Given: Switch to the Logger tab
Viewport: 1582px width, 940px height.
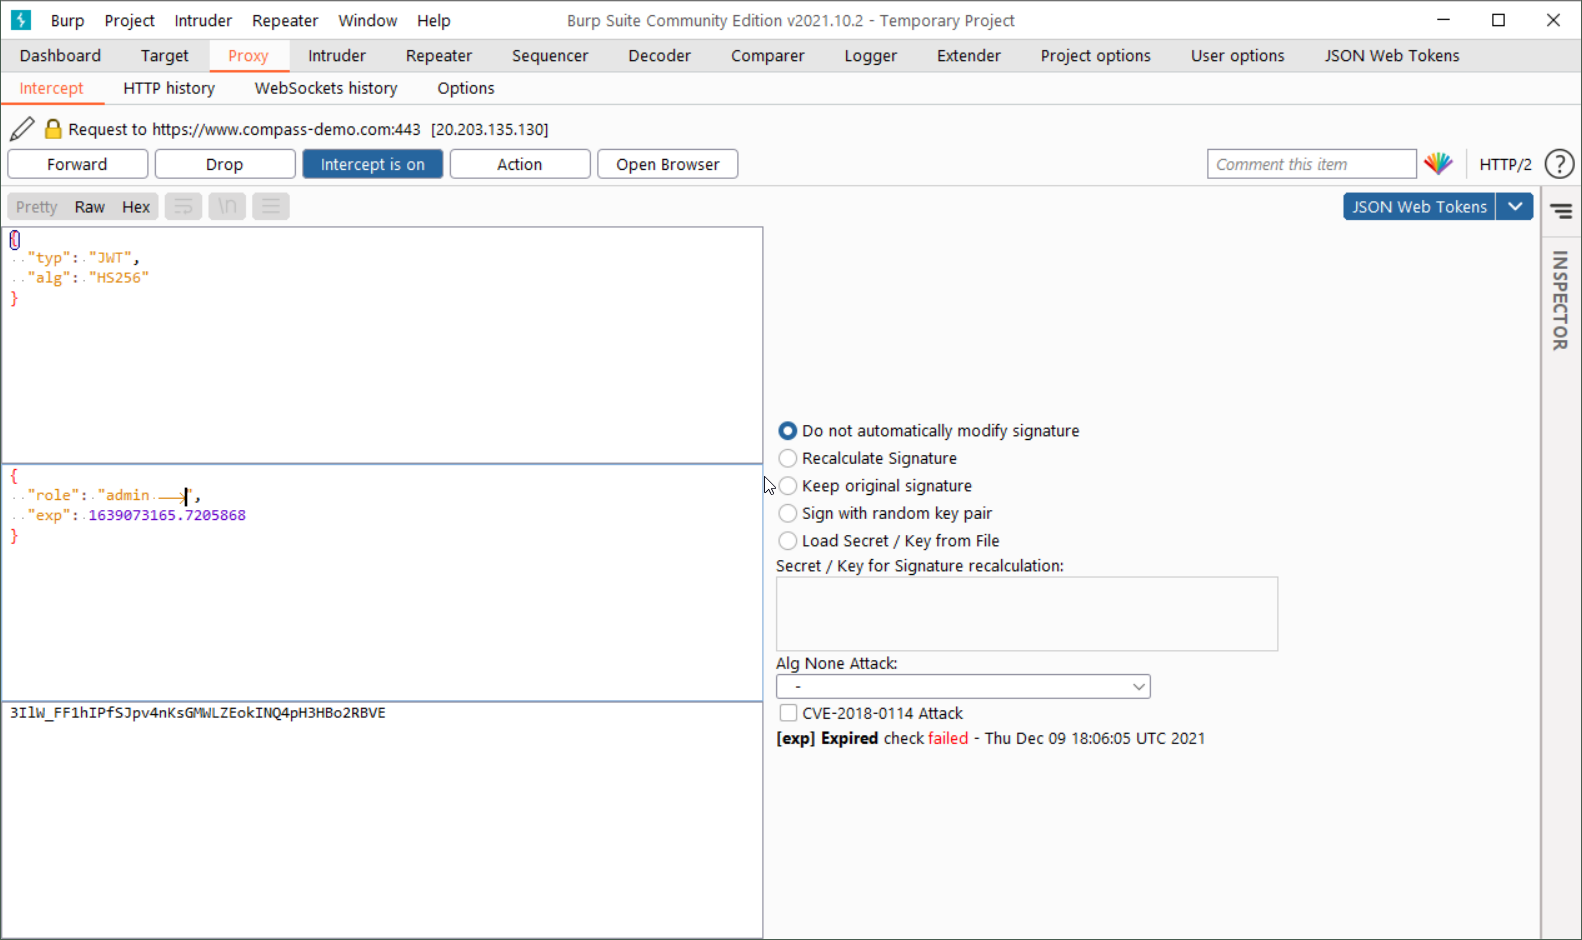Looking at the screenshot, I should point(870,56).
